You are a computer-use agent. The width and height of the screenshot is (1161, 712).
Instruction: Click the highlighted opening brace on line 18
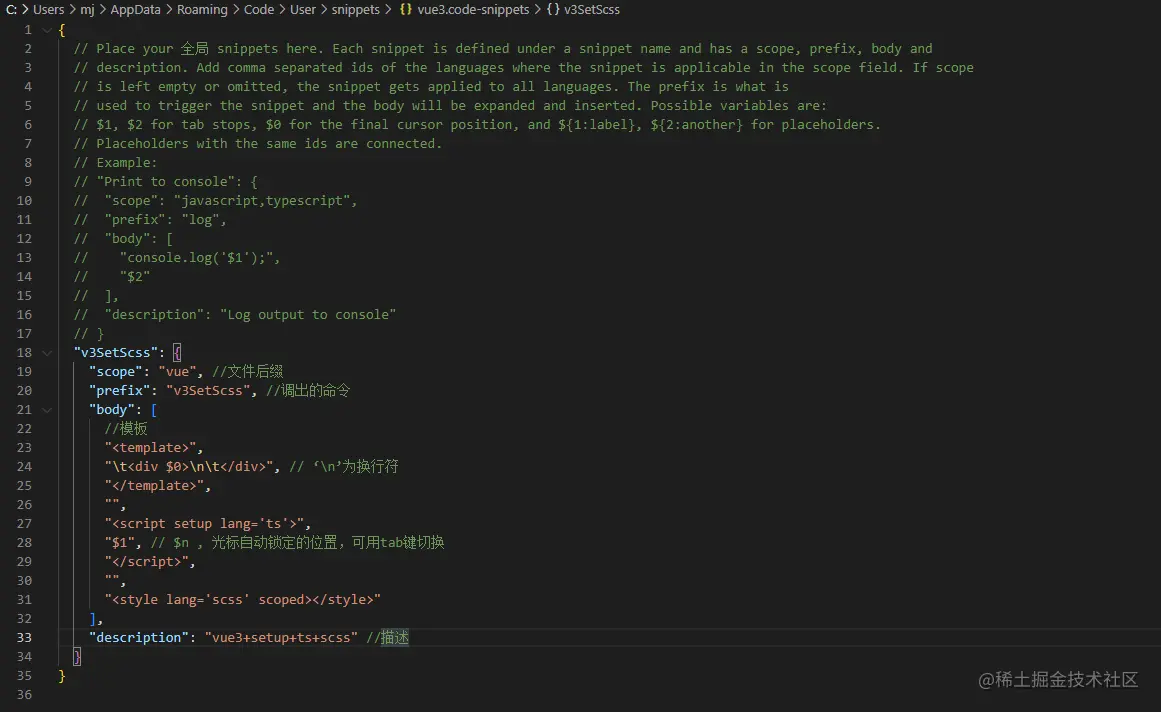pyautogui.click(x=177, y=352)
